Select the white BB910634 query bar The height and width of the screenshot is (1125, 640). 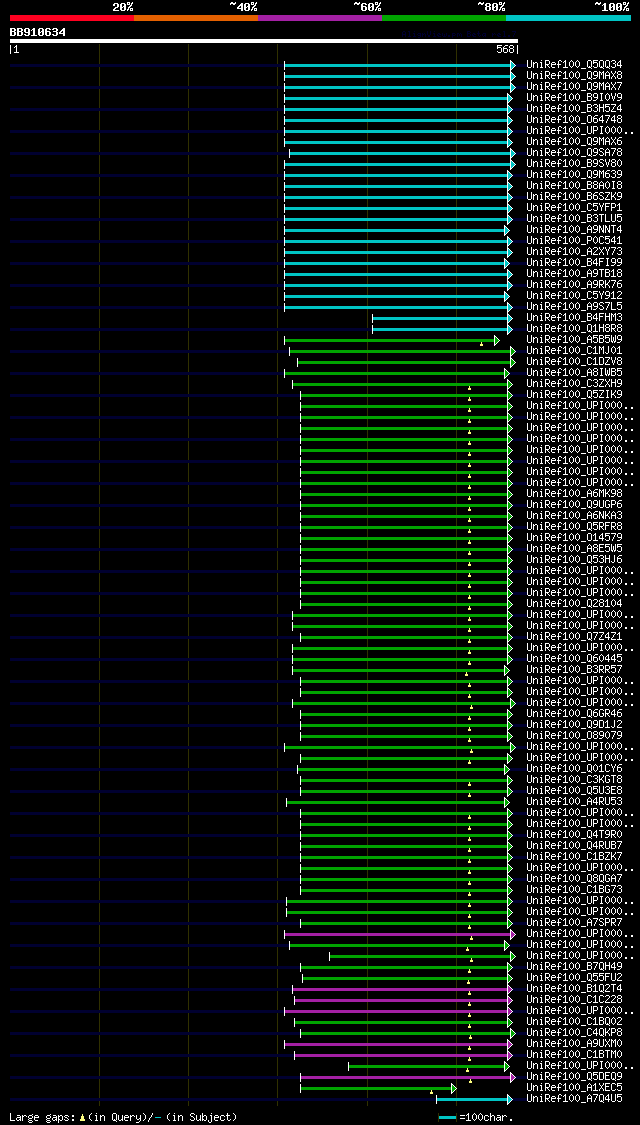coord(263,41)
